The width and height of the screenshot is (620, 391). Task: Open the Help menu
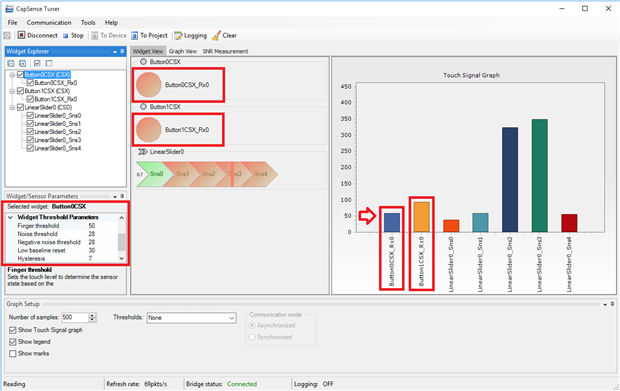pyautogui.click(x=111, y=23)
